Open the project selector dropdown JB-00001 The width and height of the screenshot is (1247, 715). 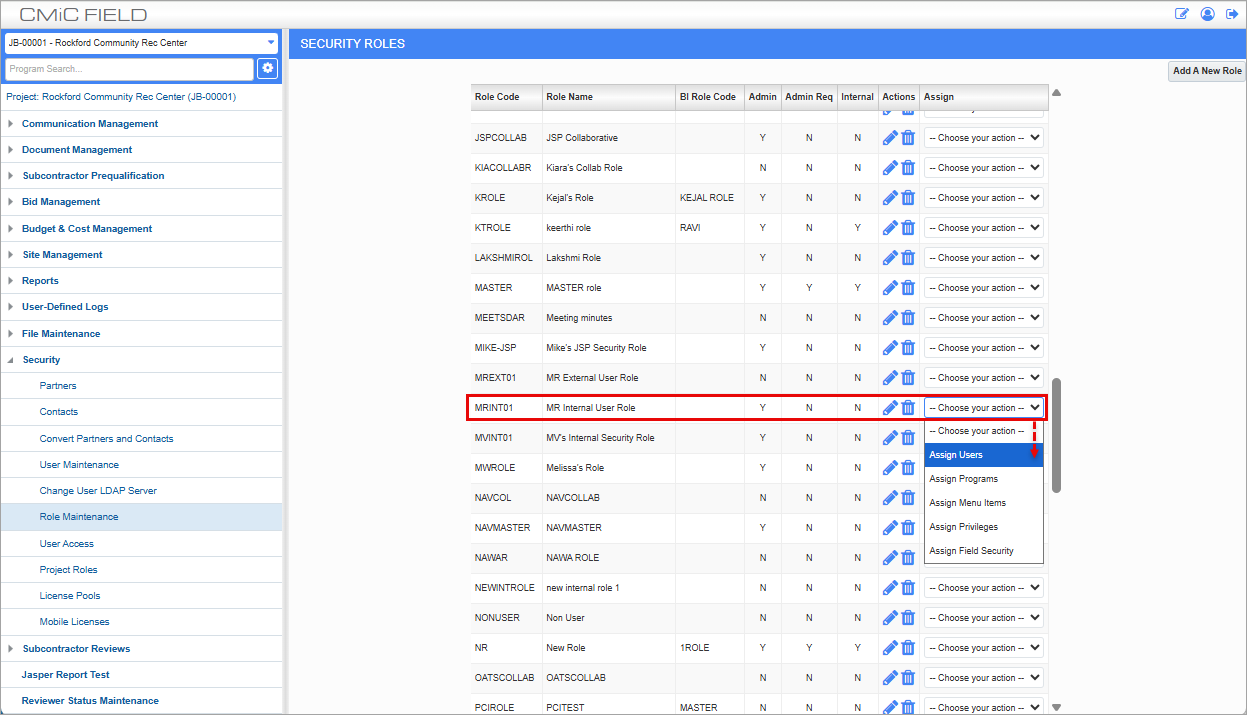[x=141, y=43]
